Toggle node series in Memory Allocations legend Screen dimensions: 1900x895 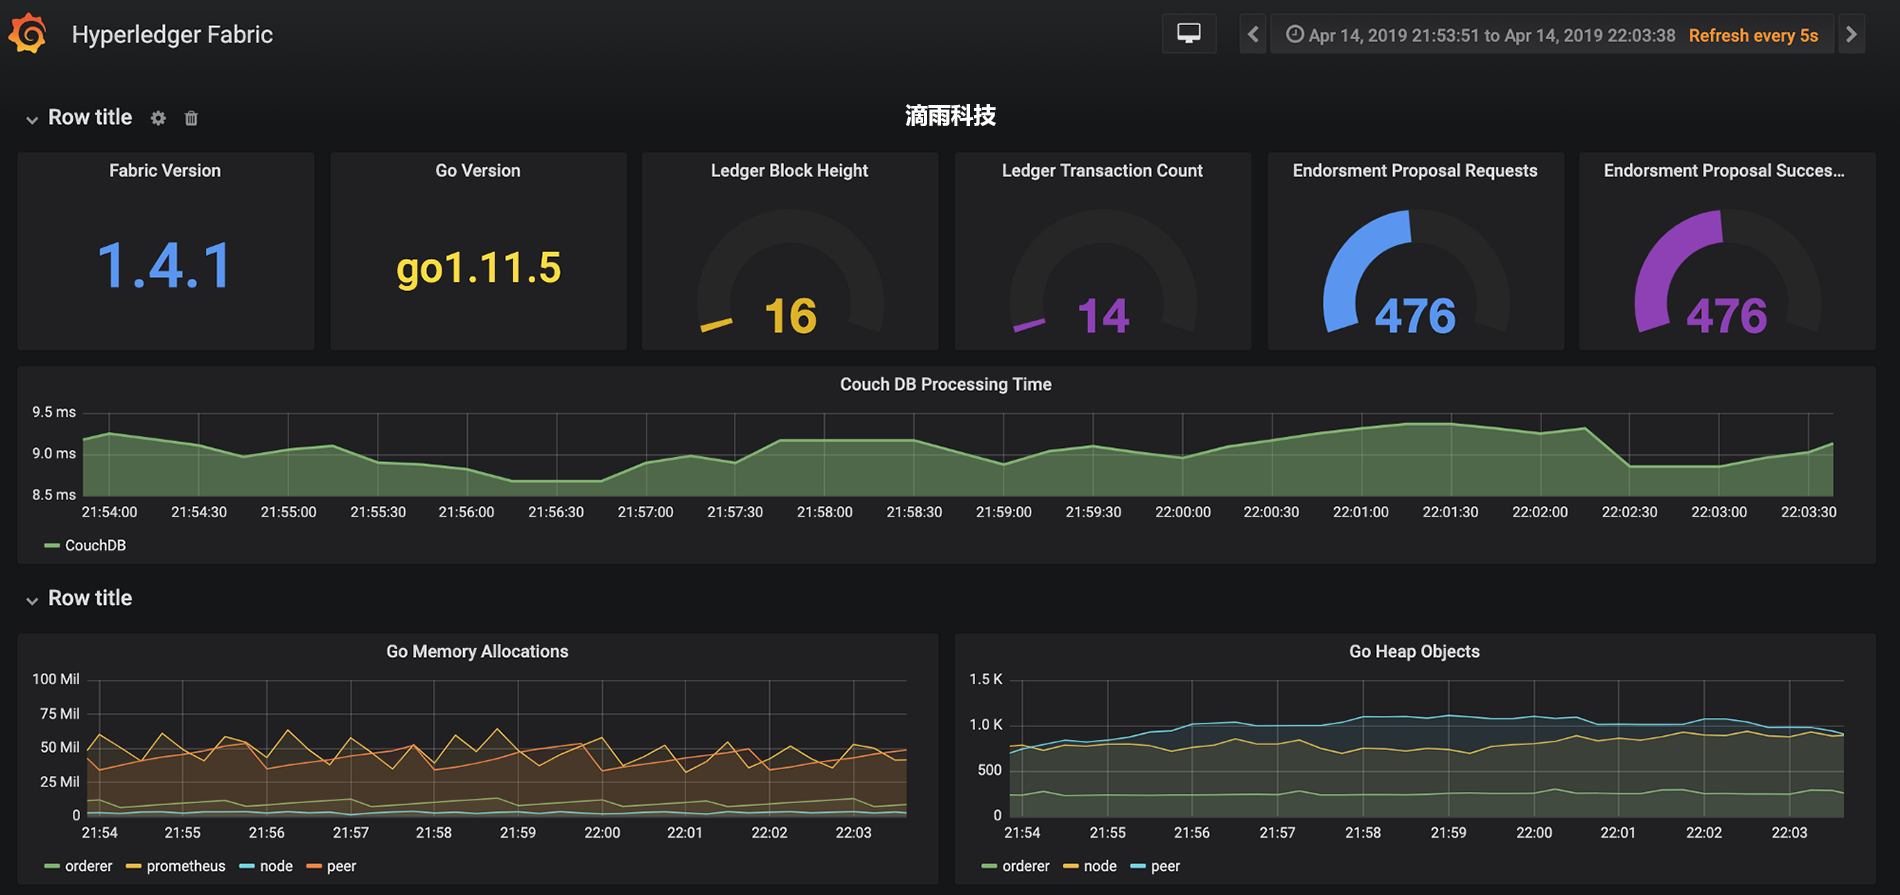276,867
